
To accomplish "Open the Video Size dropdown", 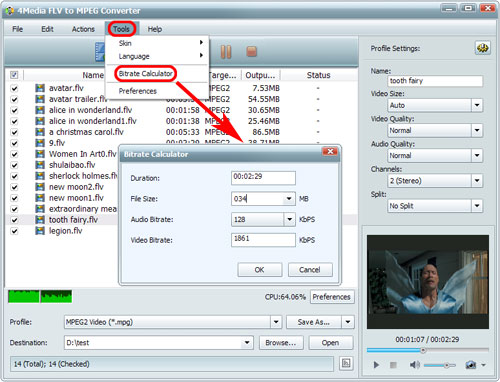I will pyautogui.click(x=477, y=105).
